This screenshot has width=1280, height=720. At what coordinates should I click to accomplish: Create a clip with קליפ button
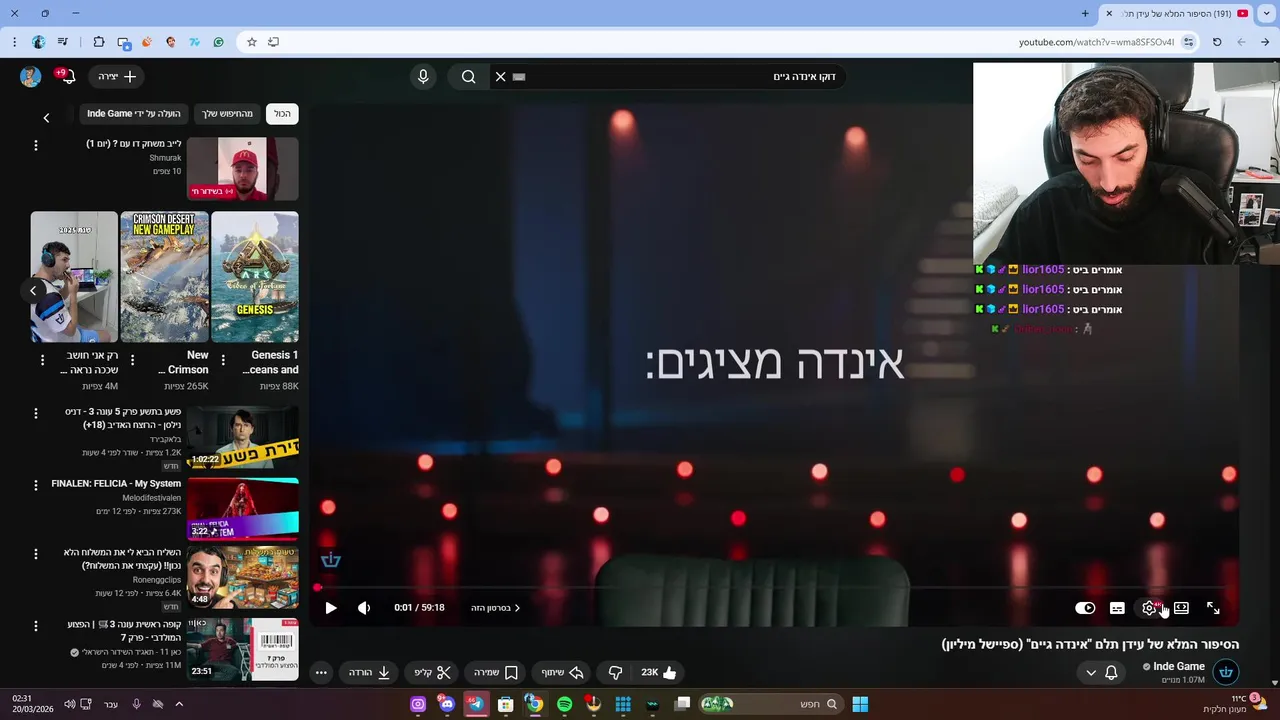coord(433,673)
